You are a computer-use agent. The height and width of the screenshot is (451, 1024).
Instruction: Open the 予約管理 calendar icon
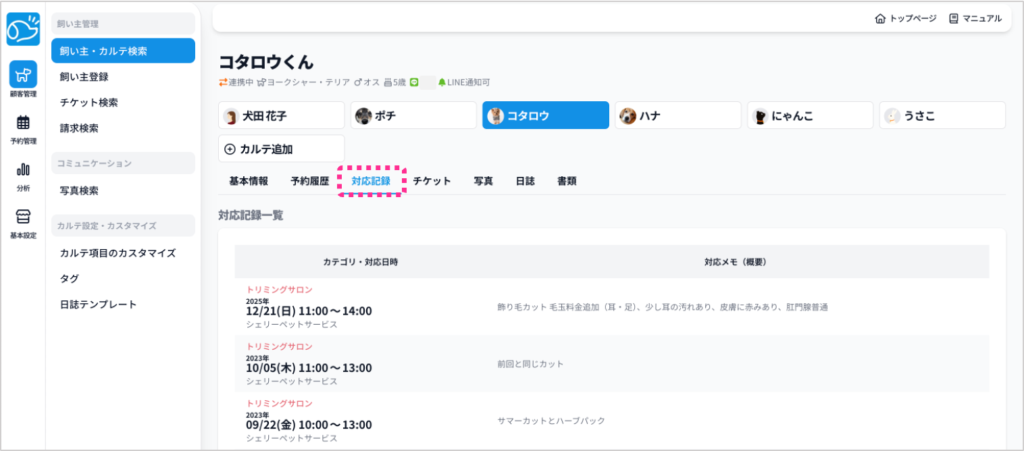pyautogui.click(x=23, y=127)
